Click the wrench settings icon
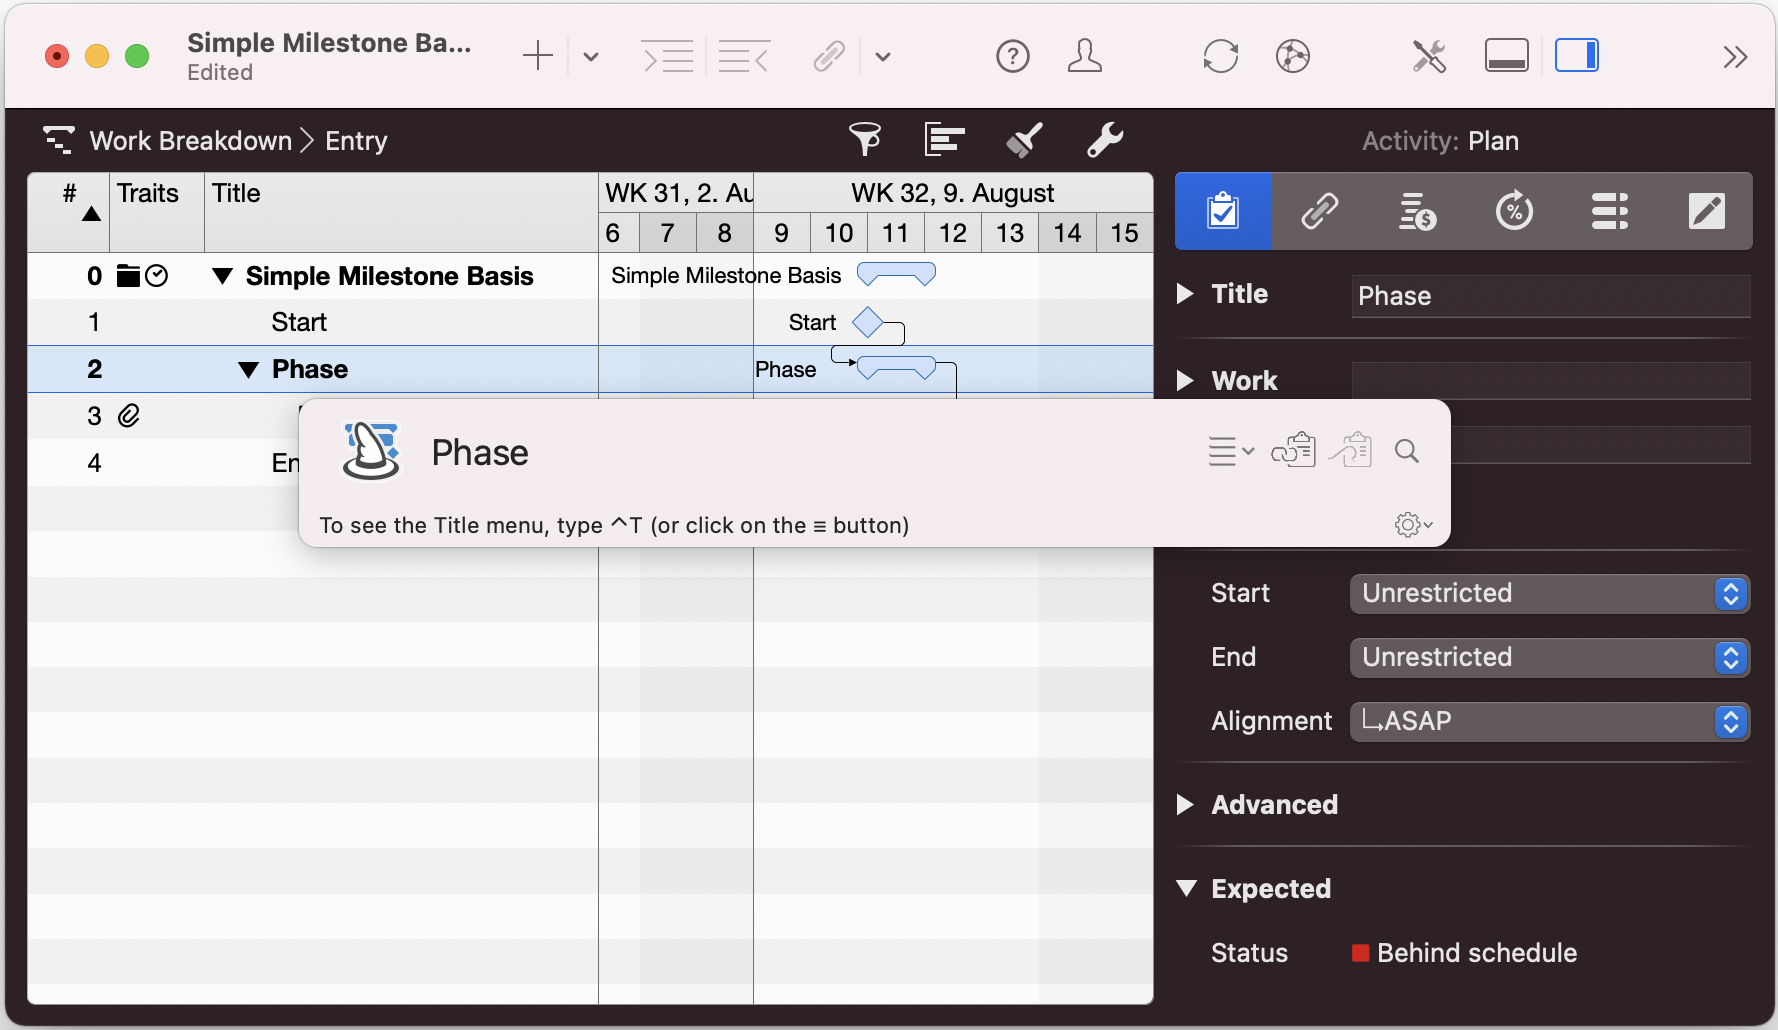The width and height of the screenshot is (1778, 1030). (1105, 140)
